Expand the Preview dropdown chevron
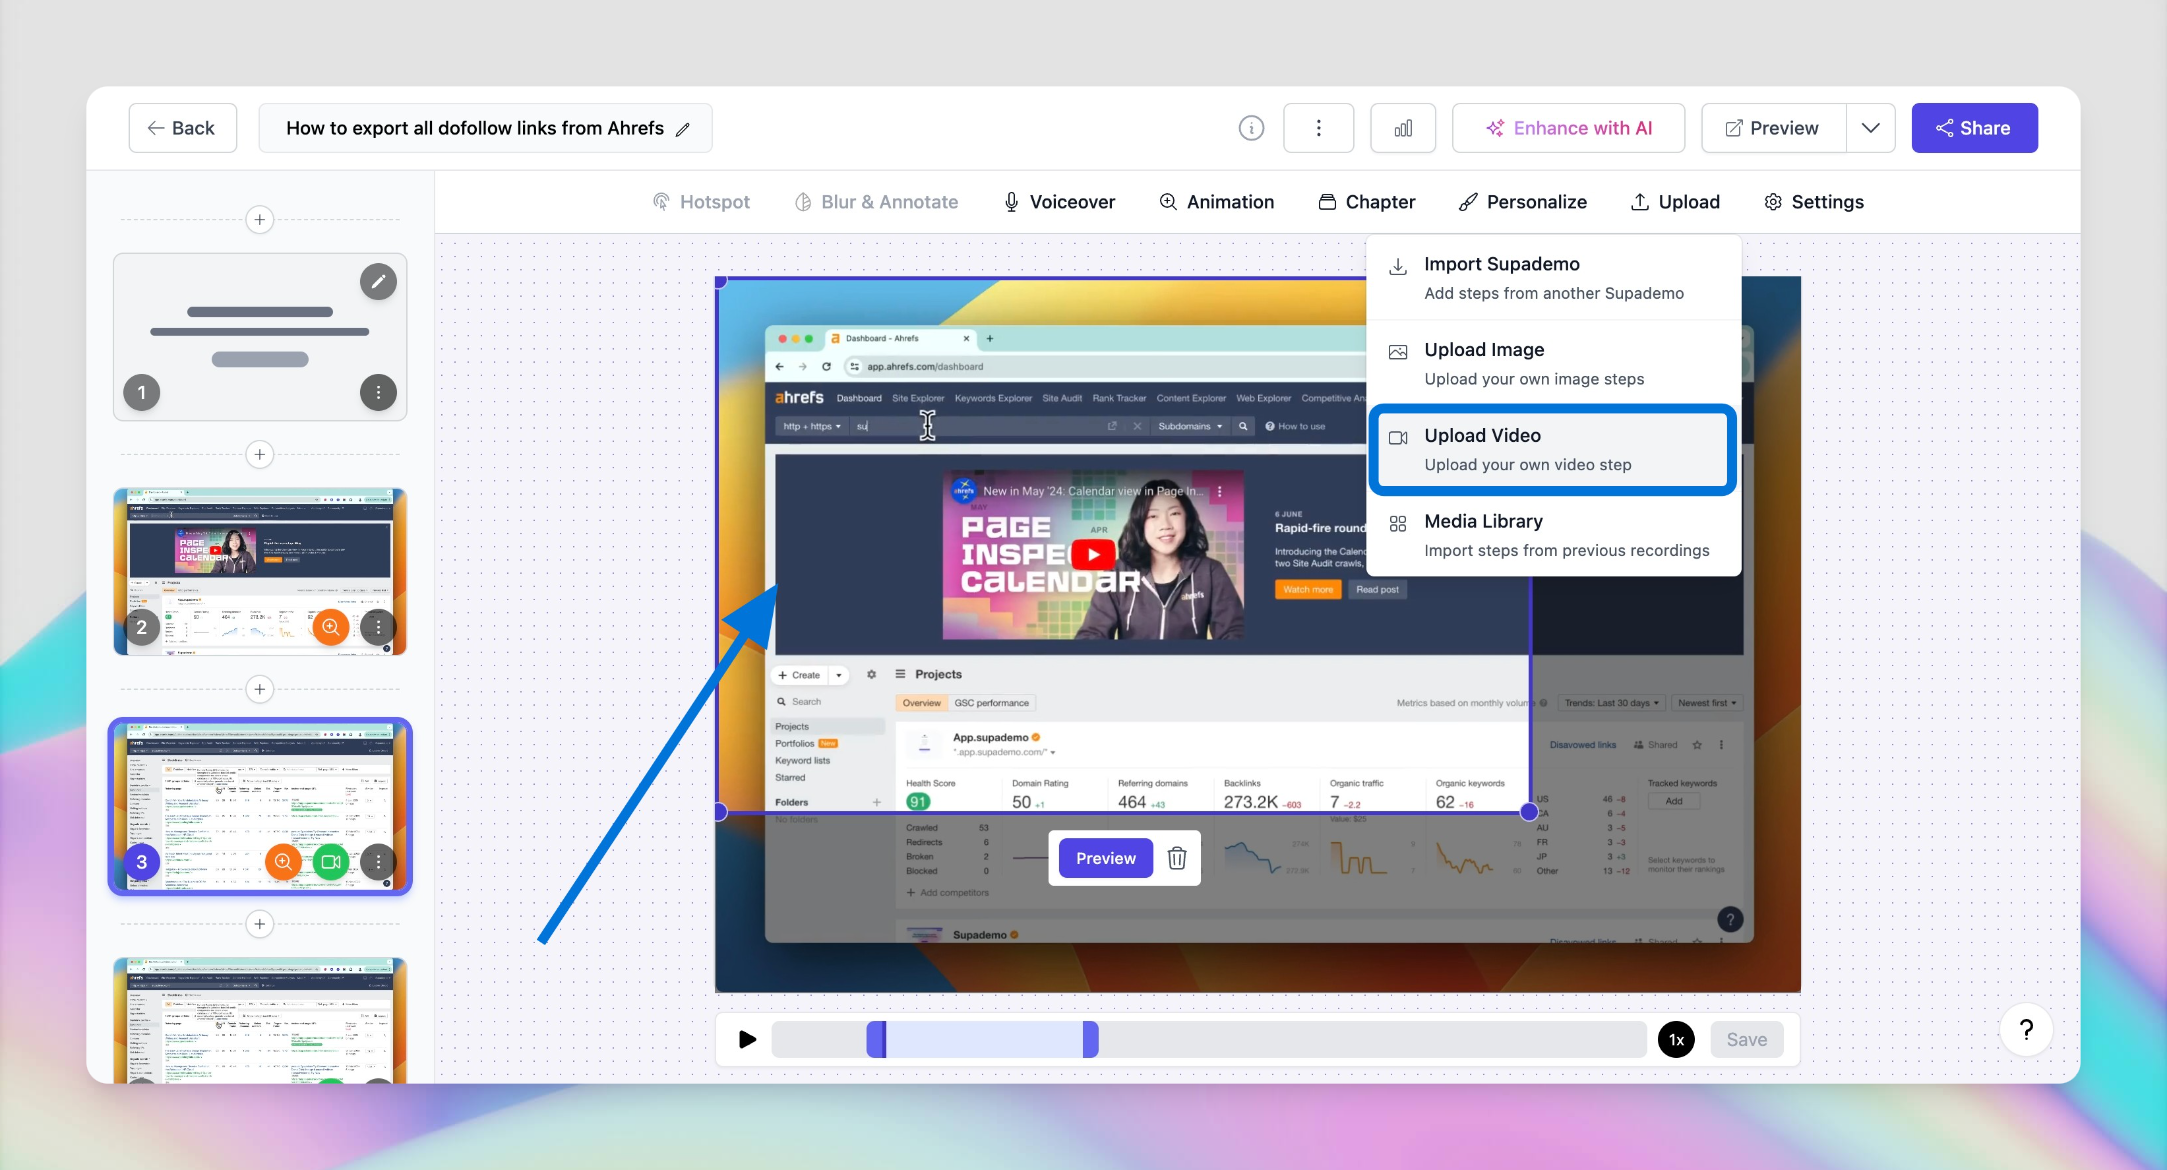The image size is (2167, 1170). [x=1870, y=128]
